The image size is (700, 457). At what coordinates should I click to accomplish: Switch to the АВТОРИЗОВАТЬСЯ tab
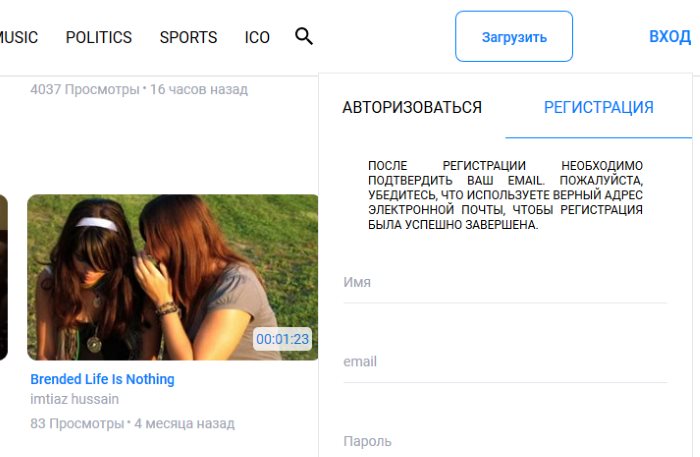tap(412, 108)
